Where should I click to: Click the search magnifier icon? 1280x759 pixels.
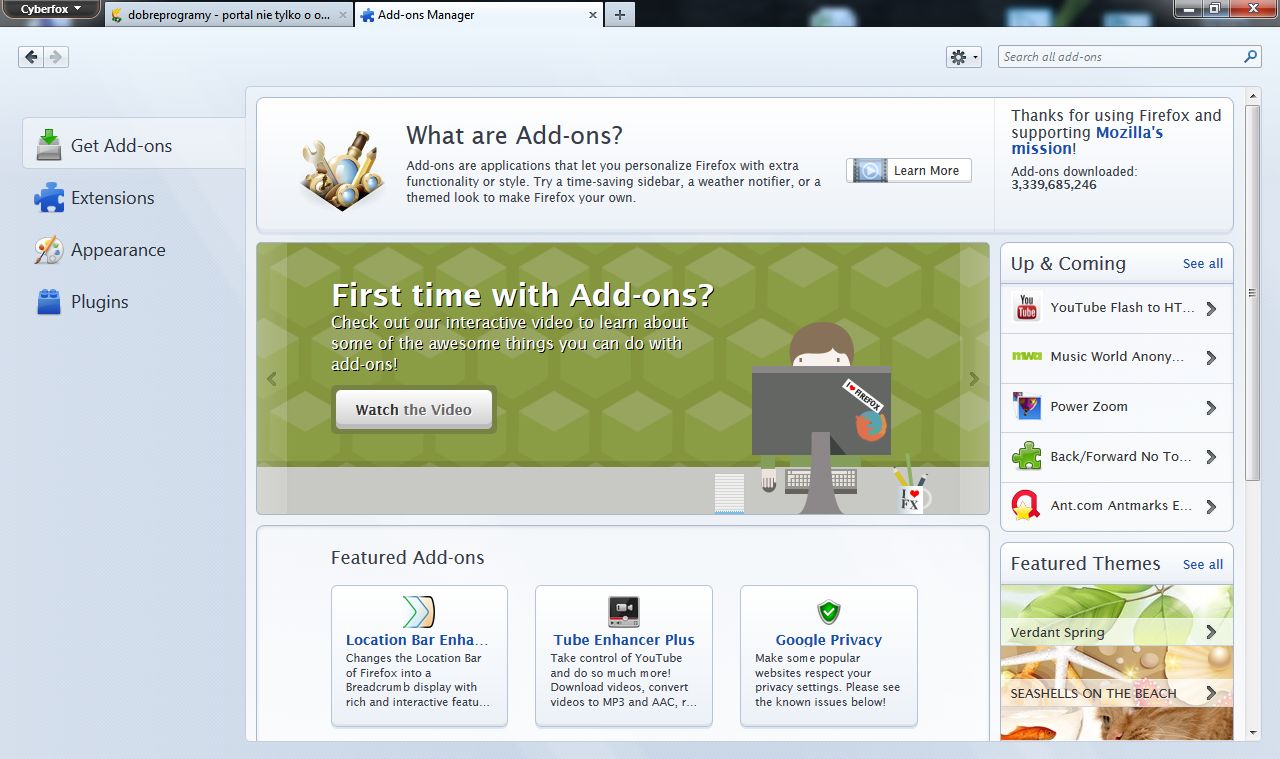click(x=1250, y=57)
